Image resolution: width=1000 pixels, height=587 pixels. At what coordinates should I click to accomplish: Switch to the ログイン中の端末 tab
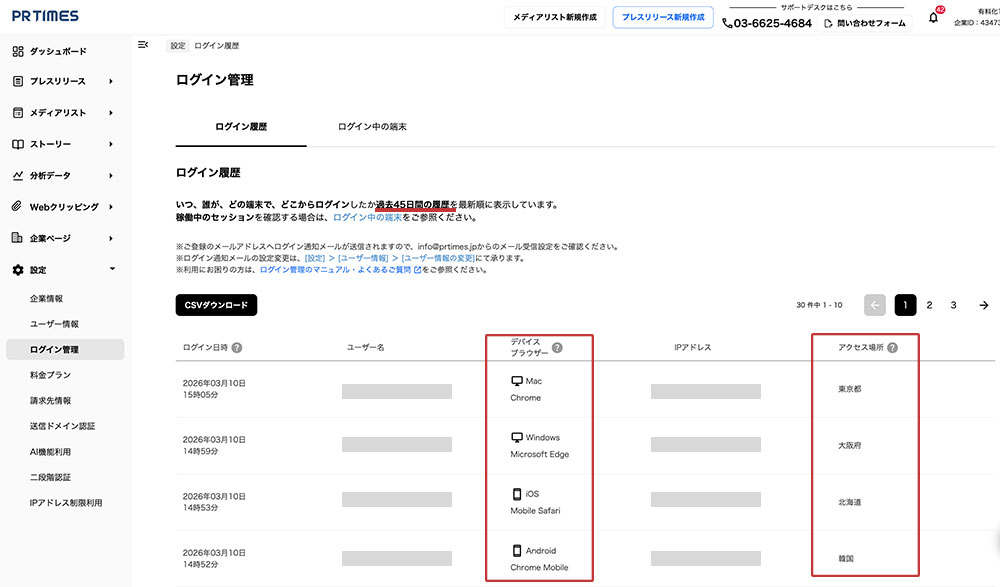click(372, 127)
